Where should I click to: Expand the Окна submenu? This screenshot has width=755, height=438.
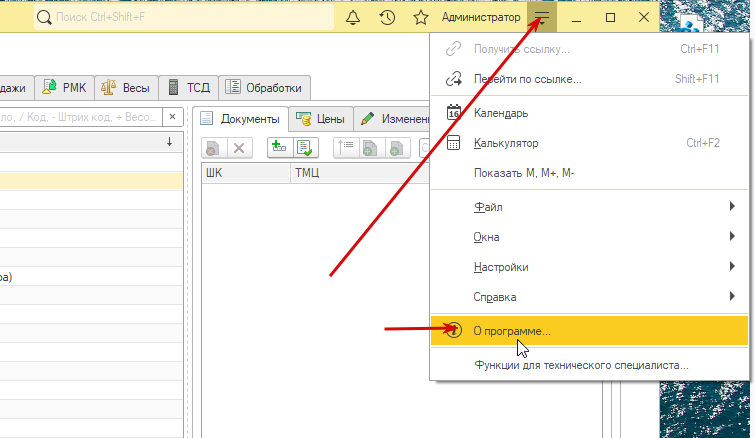[x=589, y=236]
